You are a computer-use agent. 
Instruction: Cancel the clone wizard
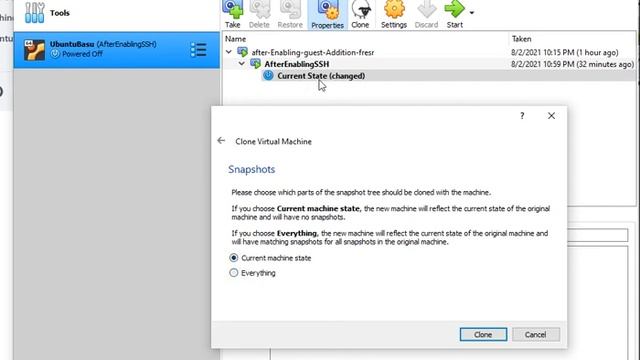coord(536,335)
